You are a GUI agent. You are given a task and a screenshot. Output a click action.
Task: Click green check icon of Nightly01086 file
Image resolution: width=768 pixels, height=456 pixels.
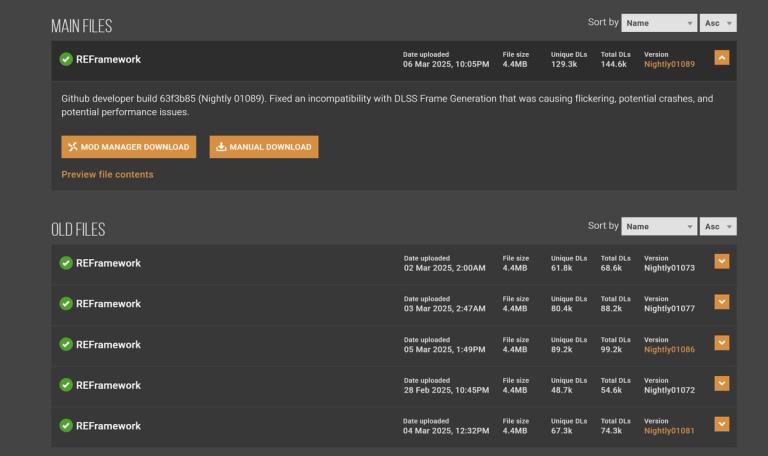pos(66,344)
